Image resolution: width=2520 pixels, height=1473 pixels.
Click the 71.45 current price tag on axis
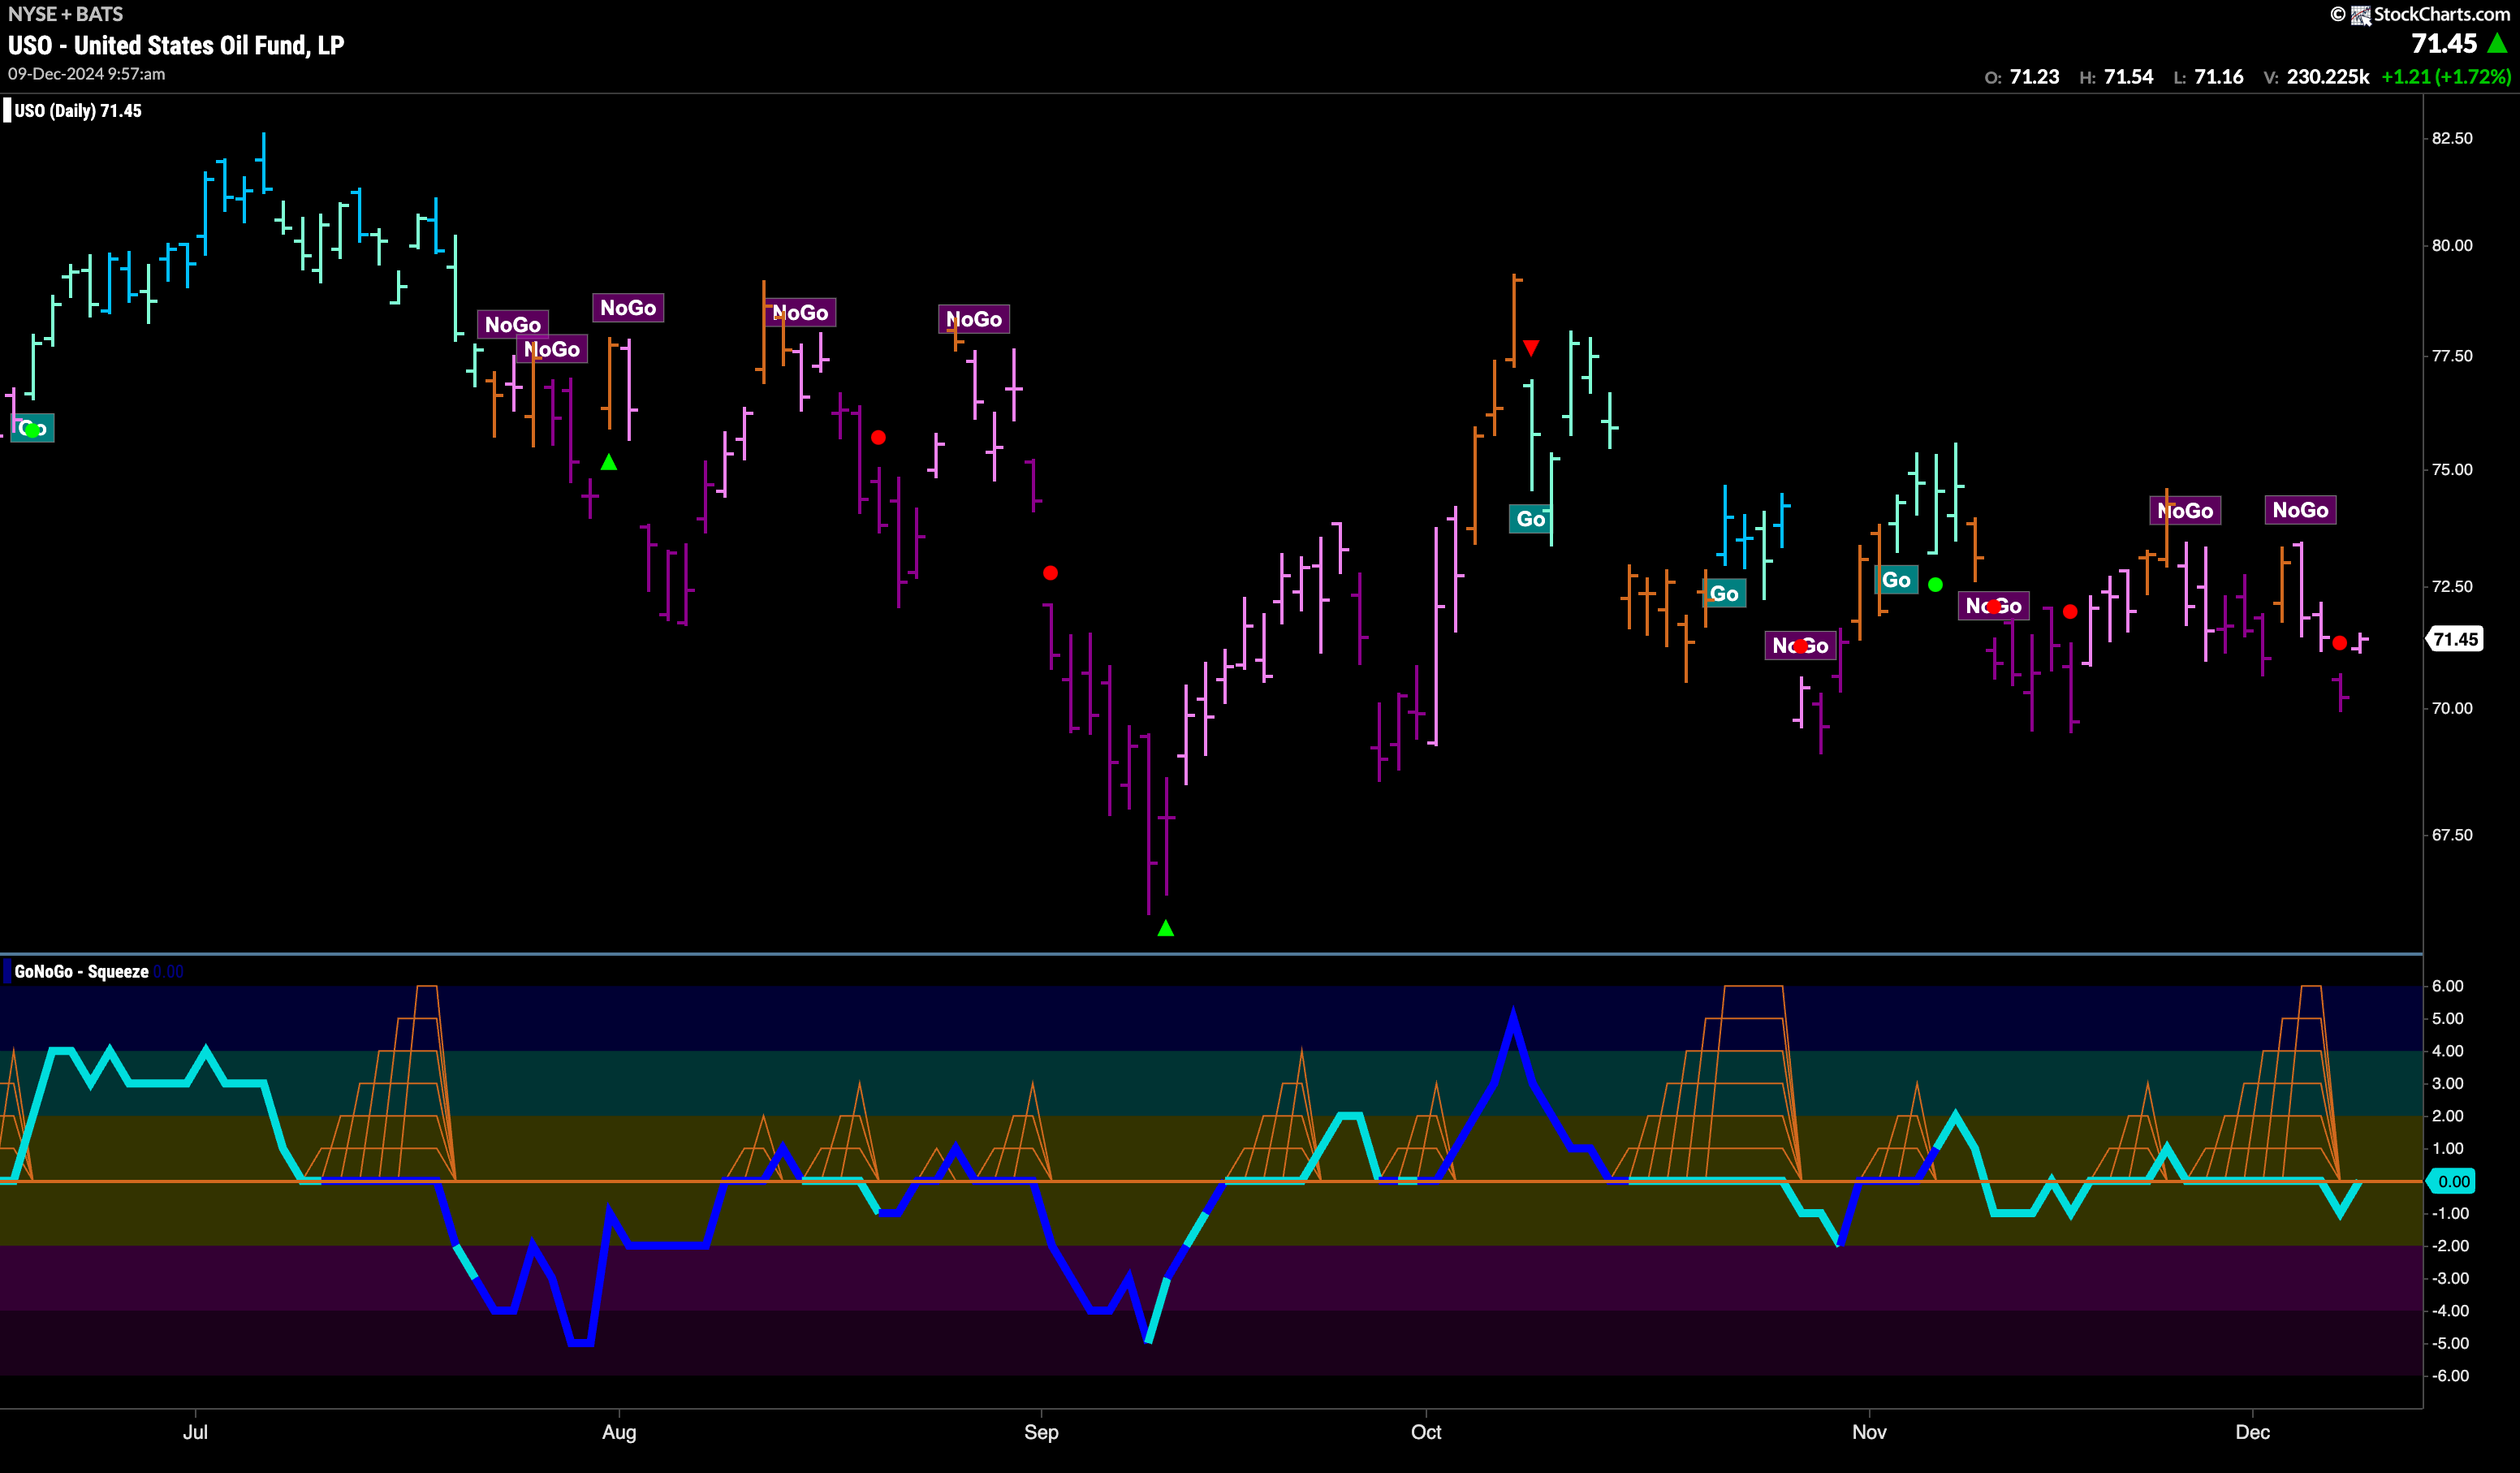point(2455,639)
